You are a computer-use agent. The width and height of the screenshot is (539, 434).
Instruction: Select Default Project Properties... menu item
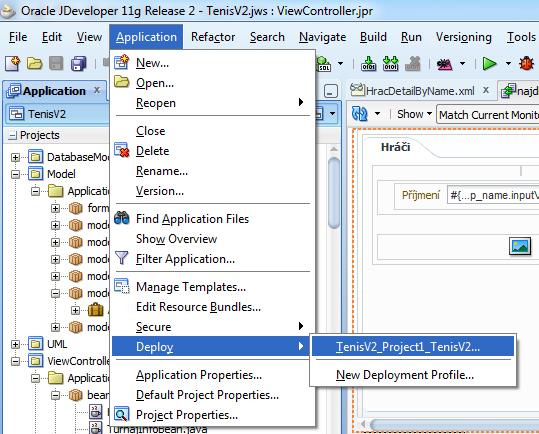(212, 395)
